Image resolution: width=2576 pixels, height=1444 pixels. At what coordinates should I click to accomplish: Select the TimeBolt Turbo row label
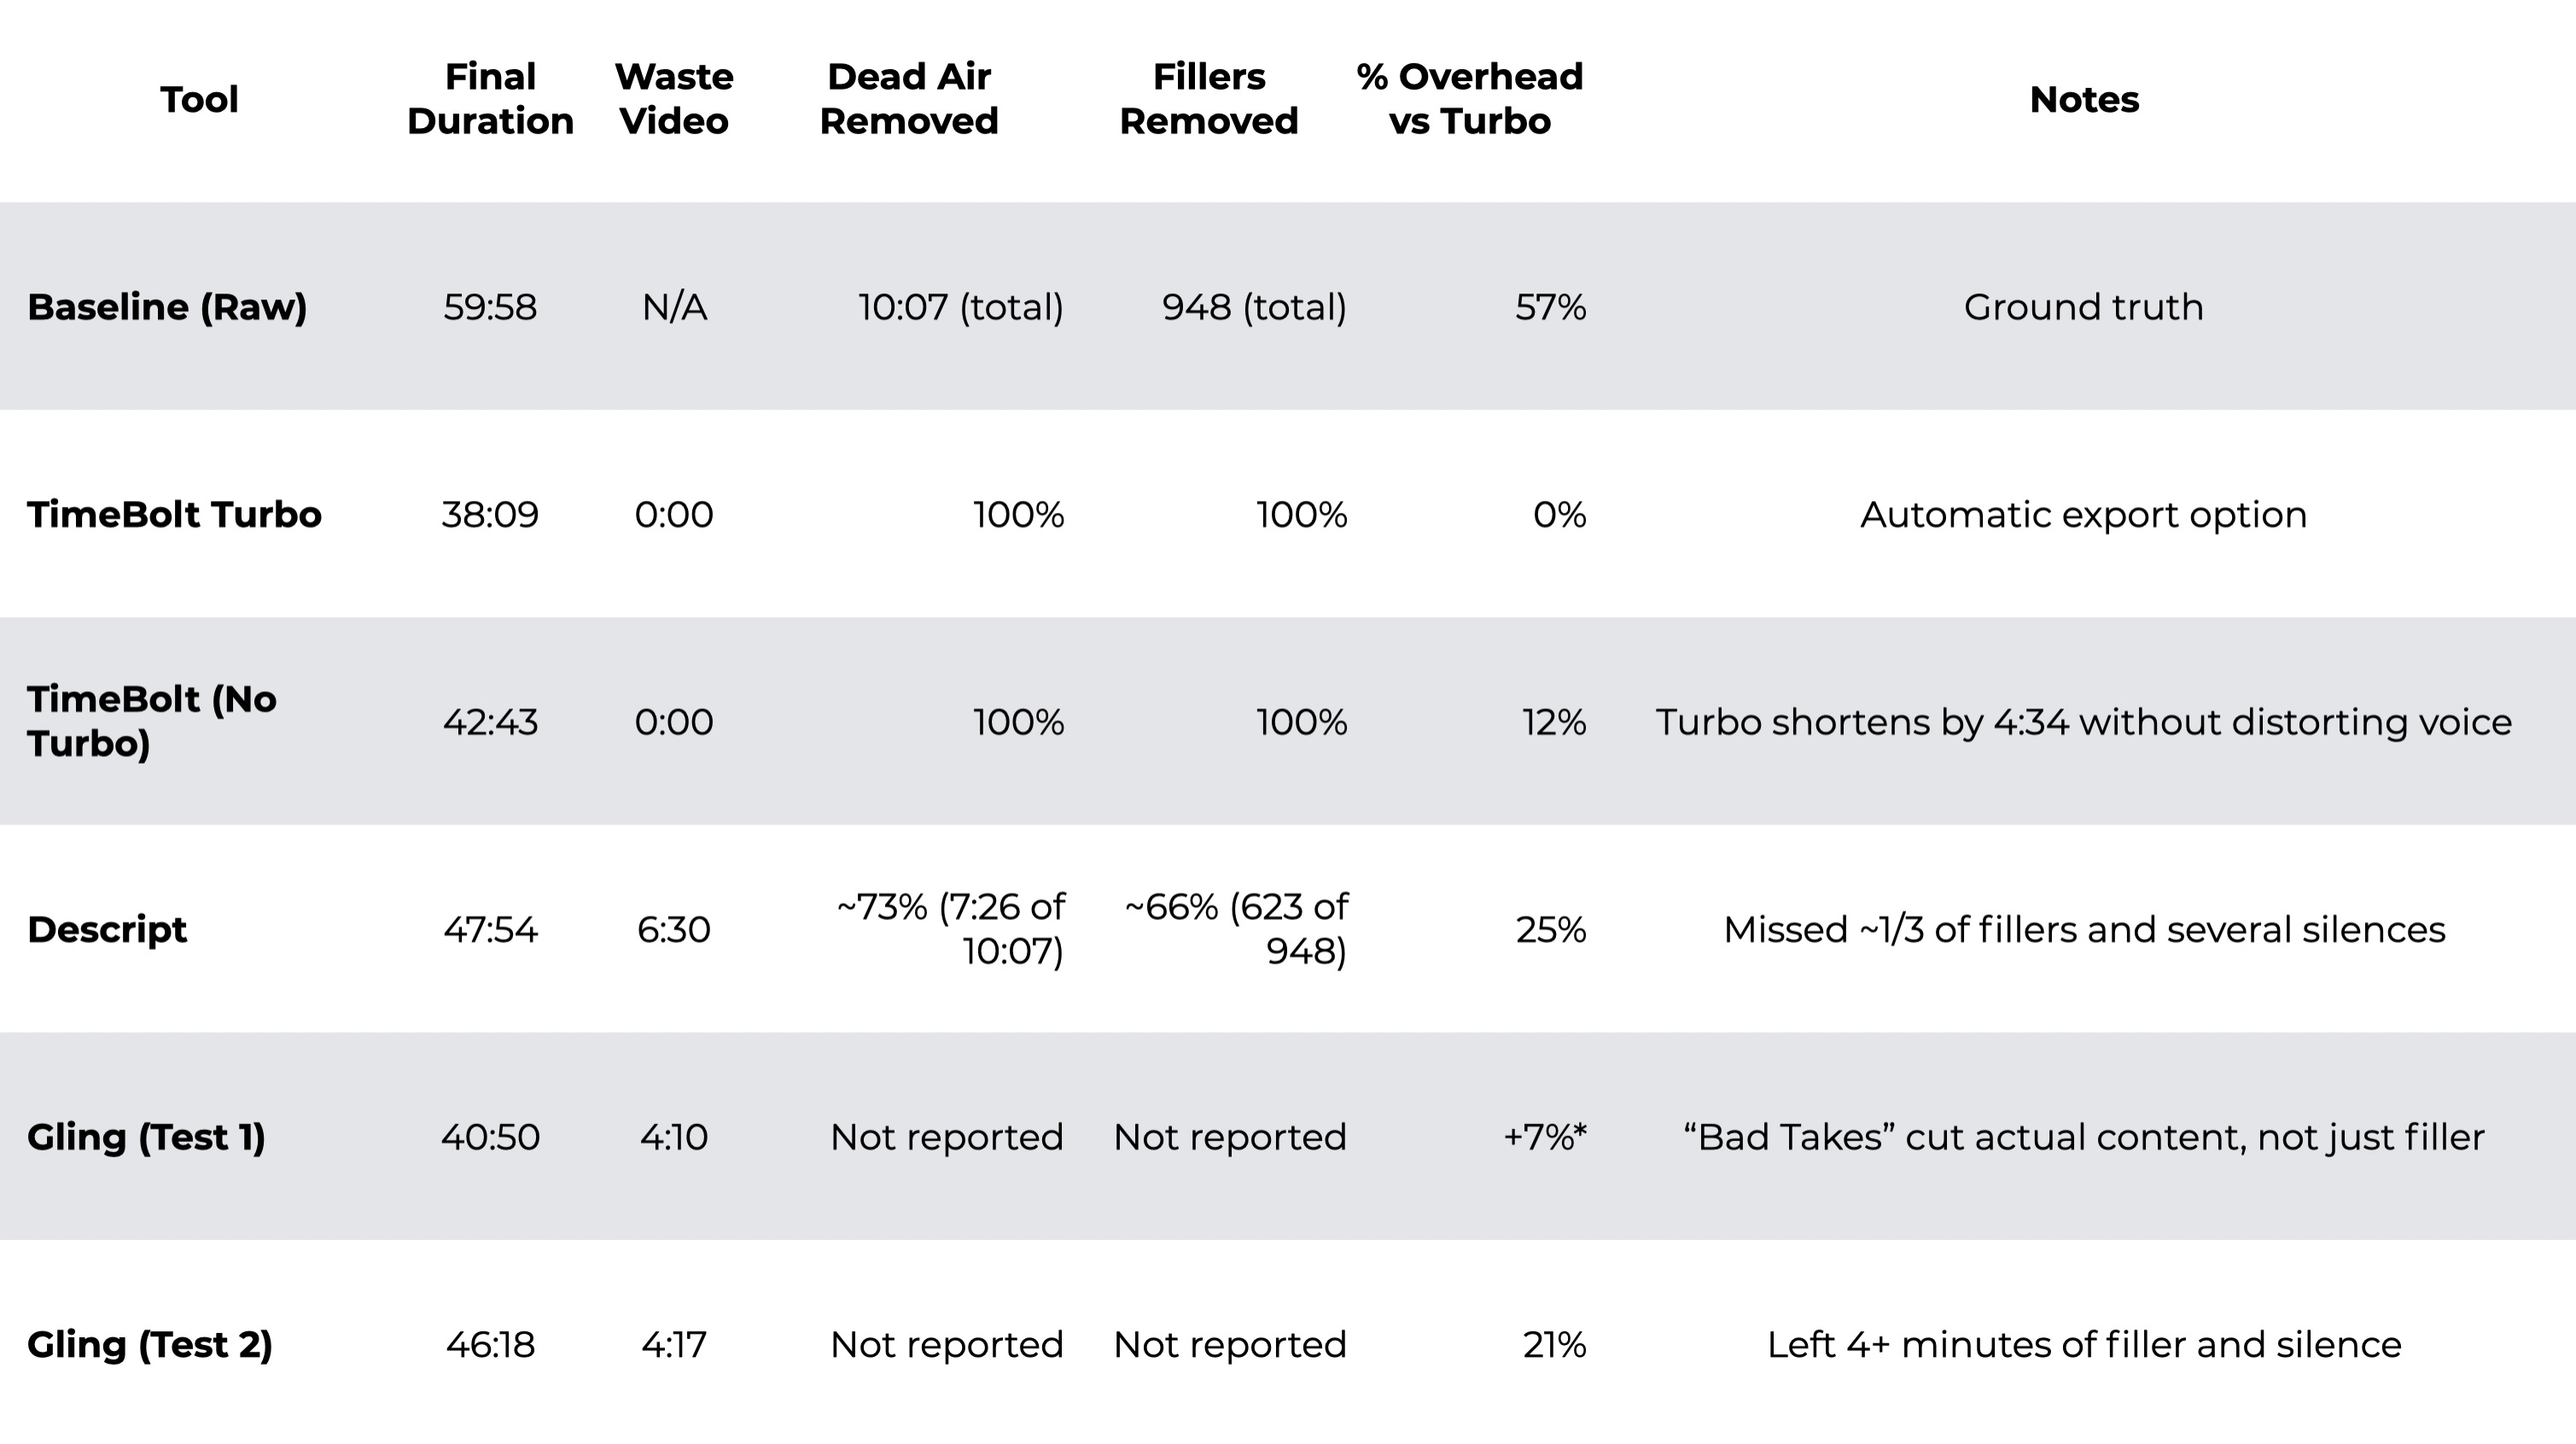point(174,514)
